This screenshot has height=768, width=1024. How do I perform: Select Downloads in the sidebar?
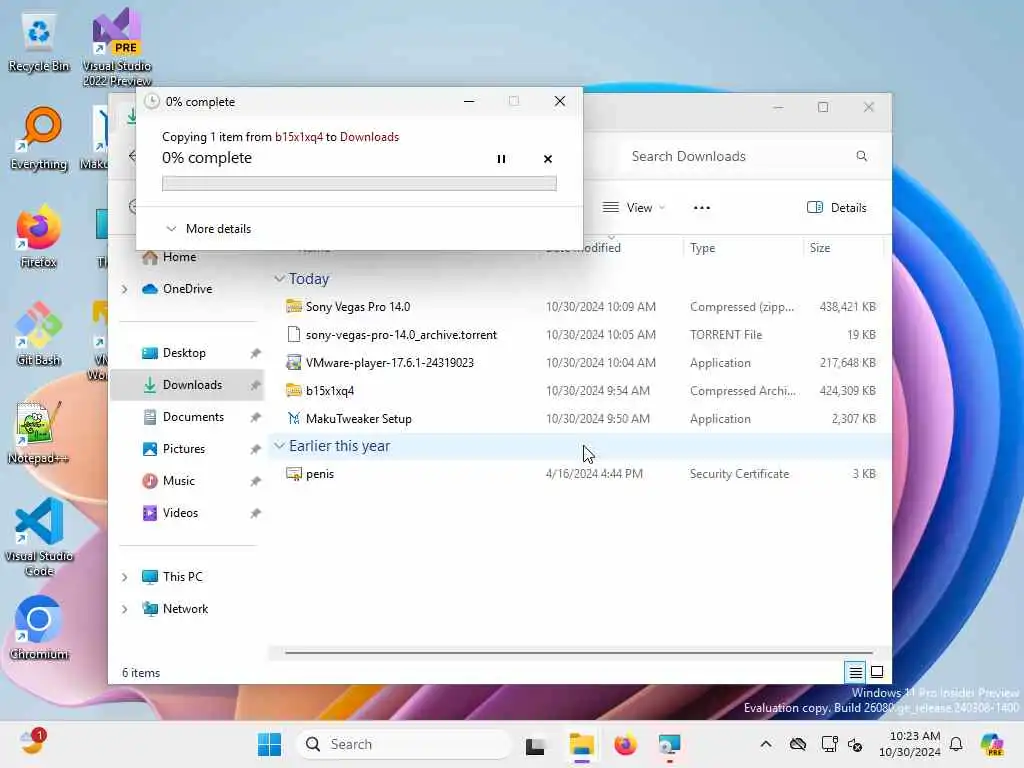pyautogui.click(x=188, y=385)
